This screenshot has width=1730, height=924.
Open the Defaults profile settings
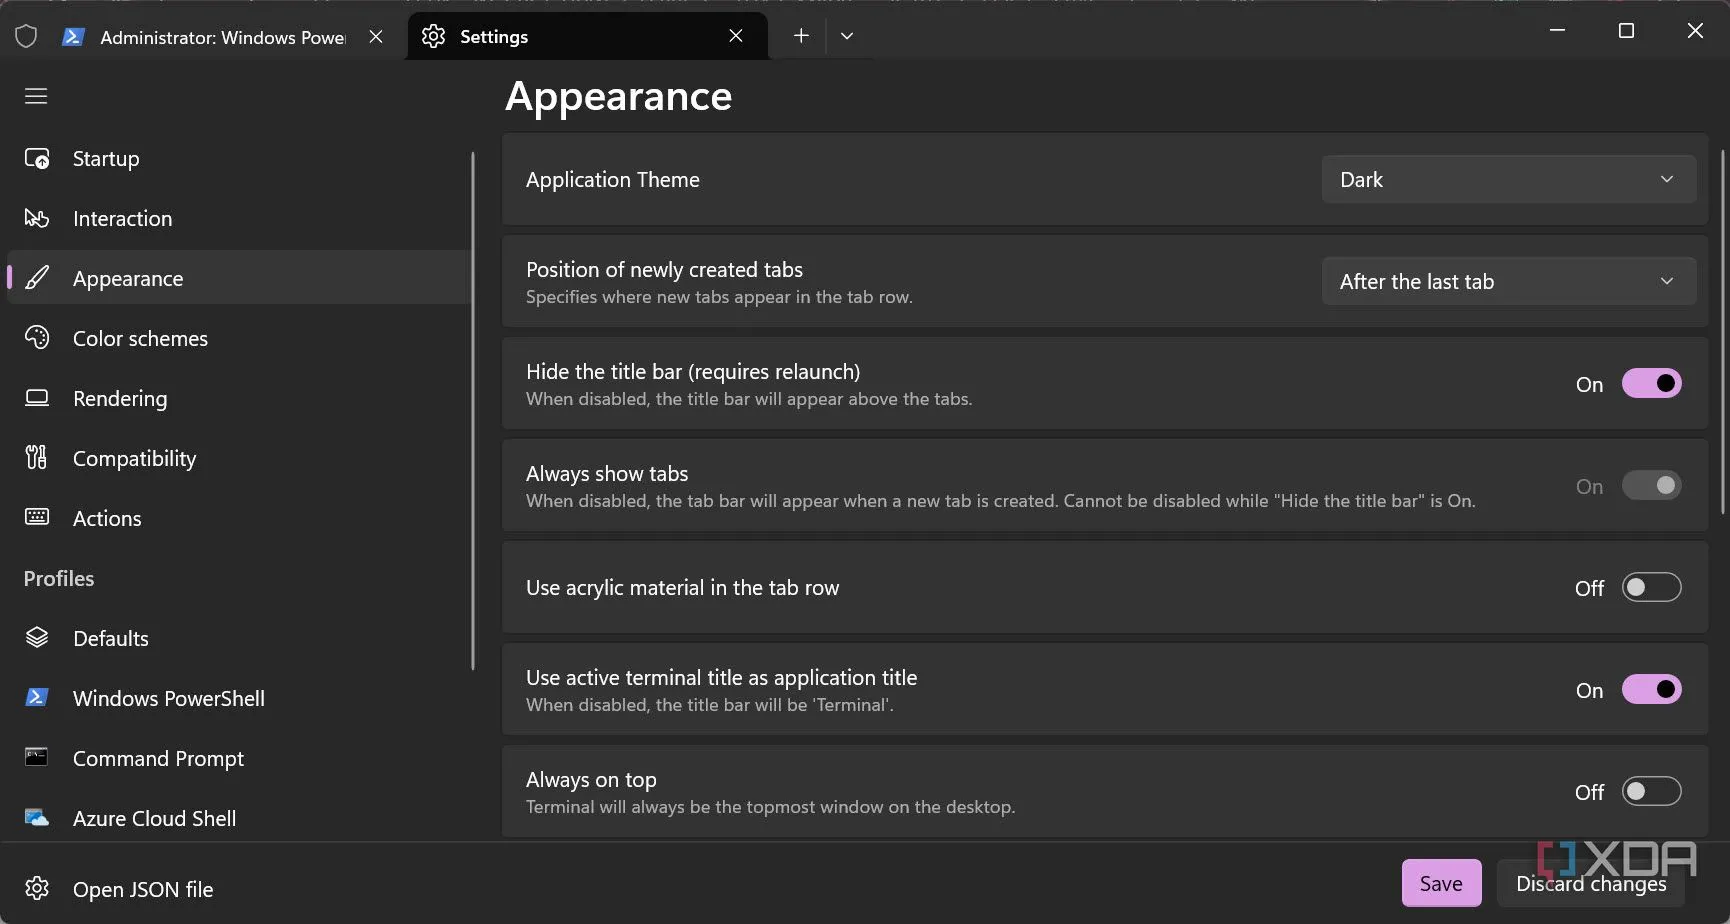pos(238,638)
